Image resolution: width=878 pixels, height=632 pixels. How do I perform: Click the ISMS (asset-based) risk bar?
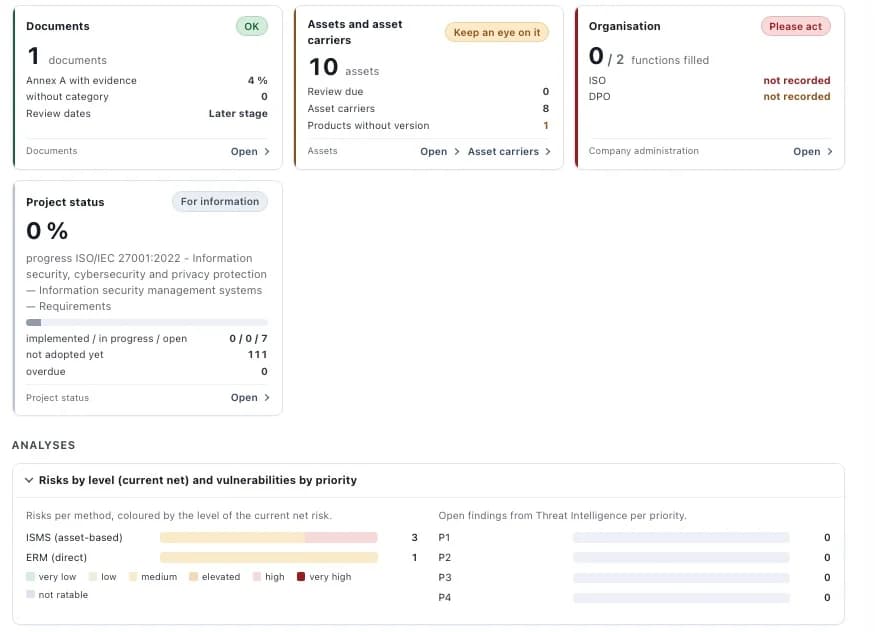click(269, 537)
